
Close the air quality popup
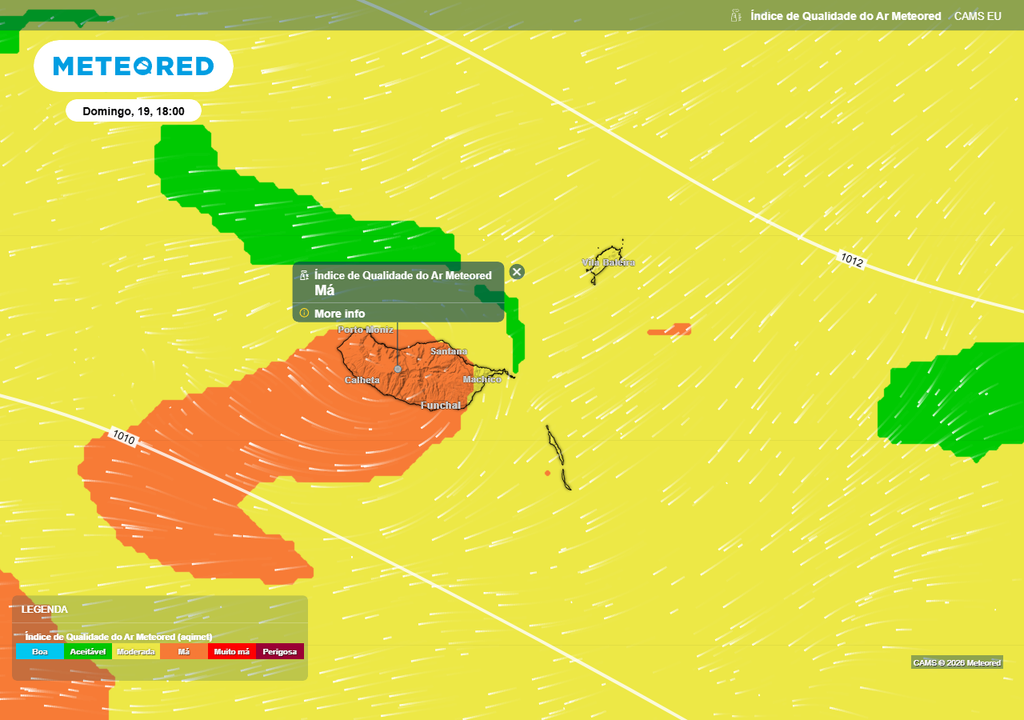tap(517, 272)
